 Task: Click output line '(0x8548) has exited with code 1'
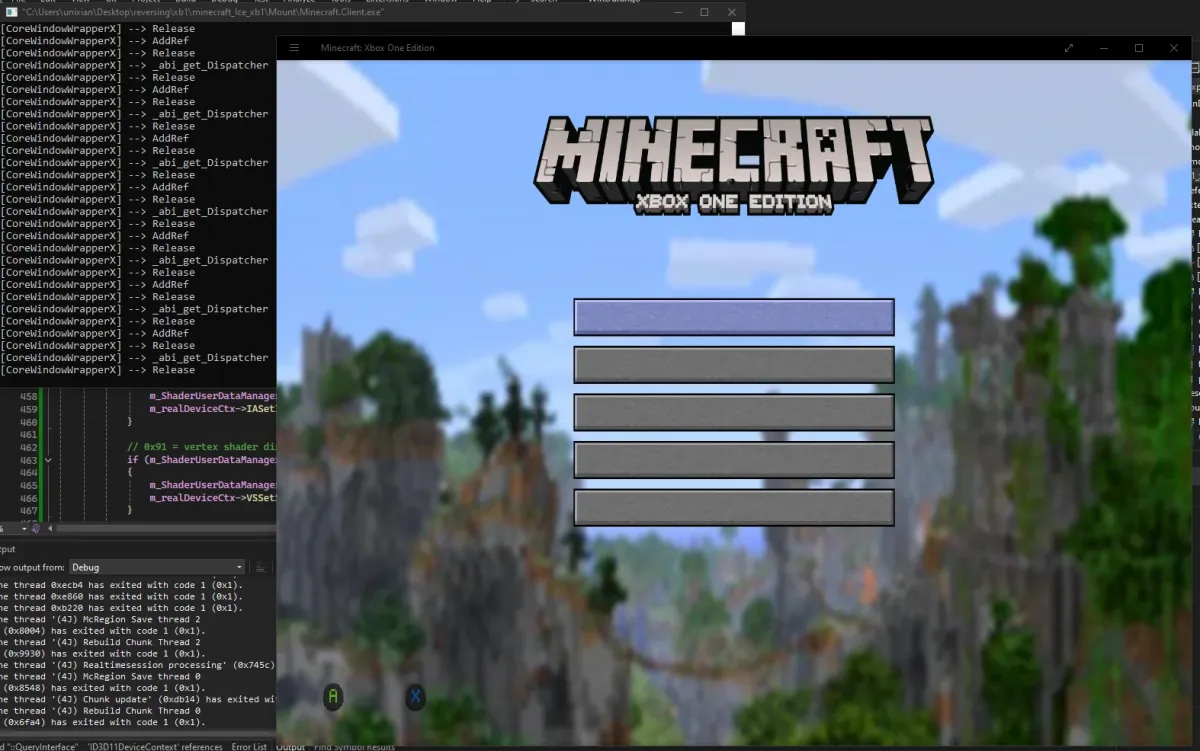pos(104,688)
